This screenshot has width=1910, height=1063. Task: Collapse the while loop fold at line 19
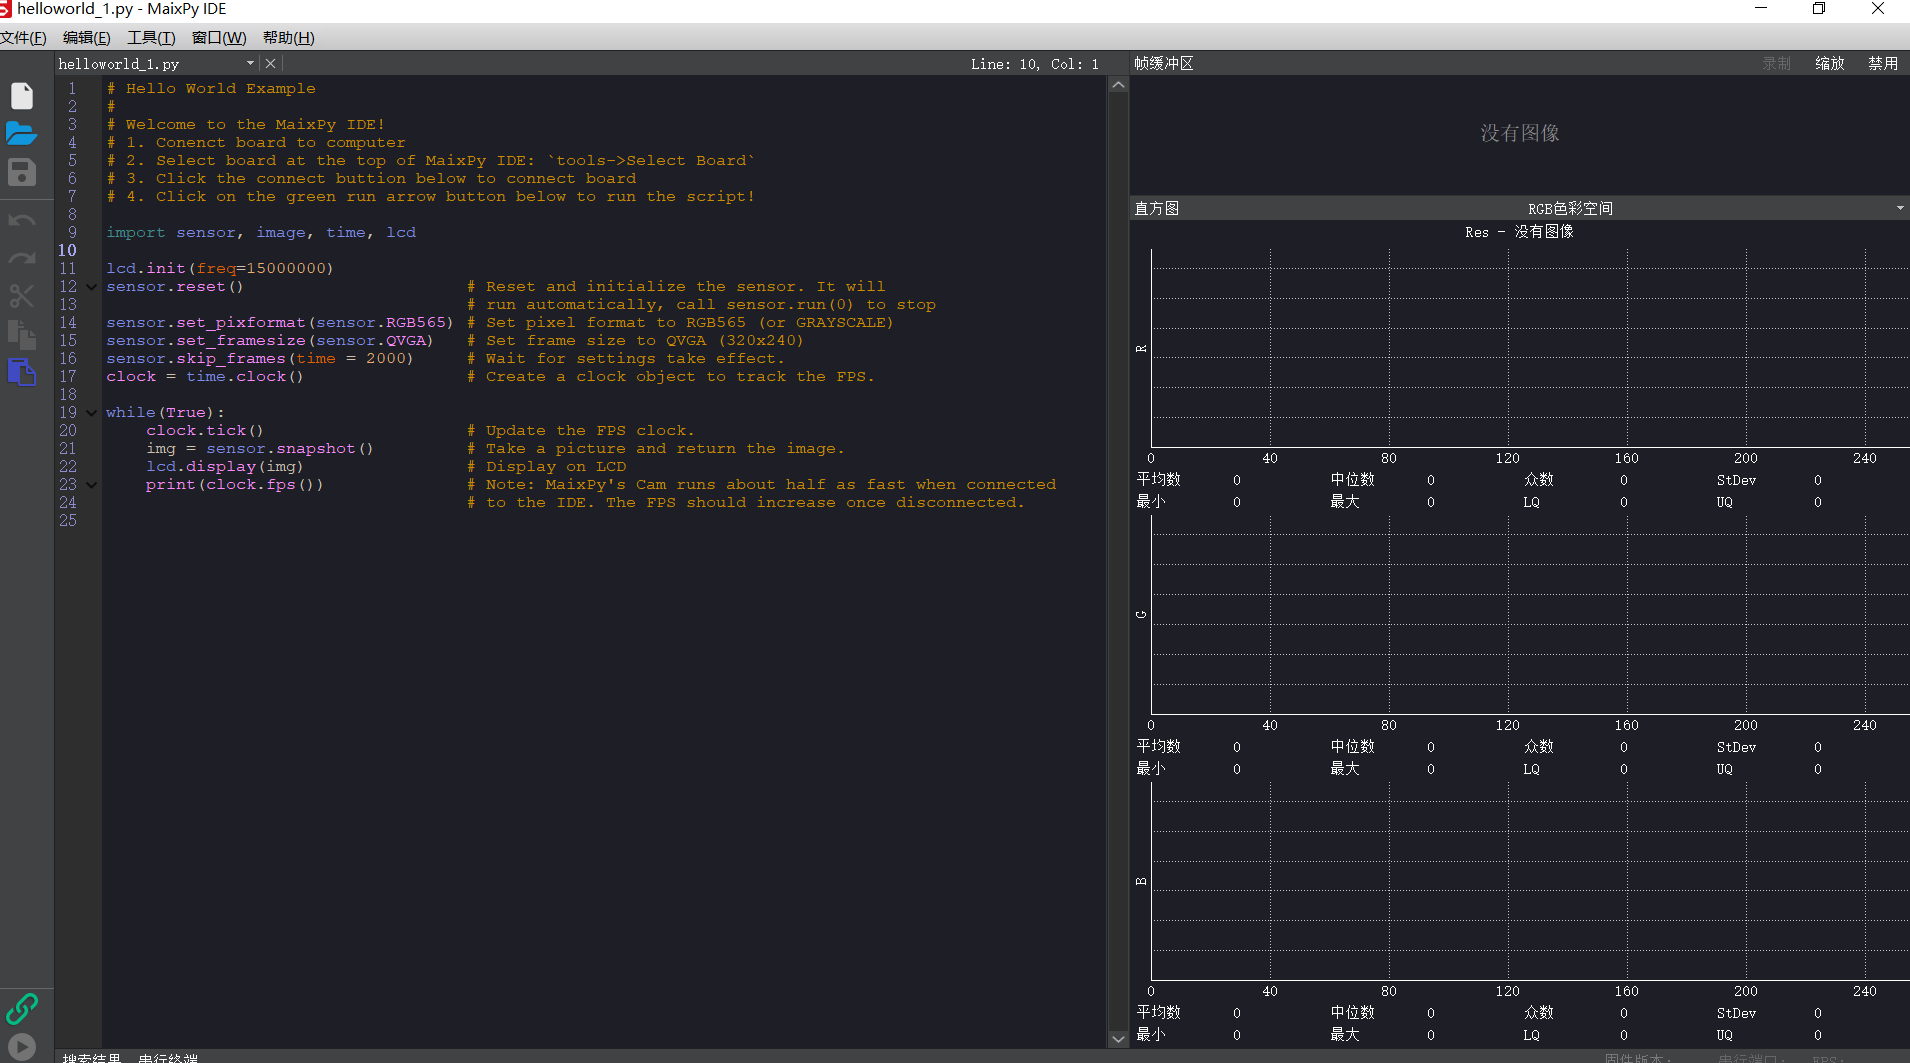91,413
